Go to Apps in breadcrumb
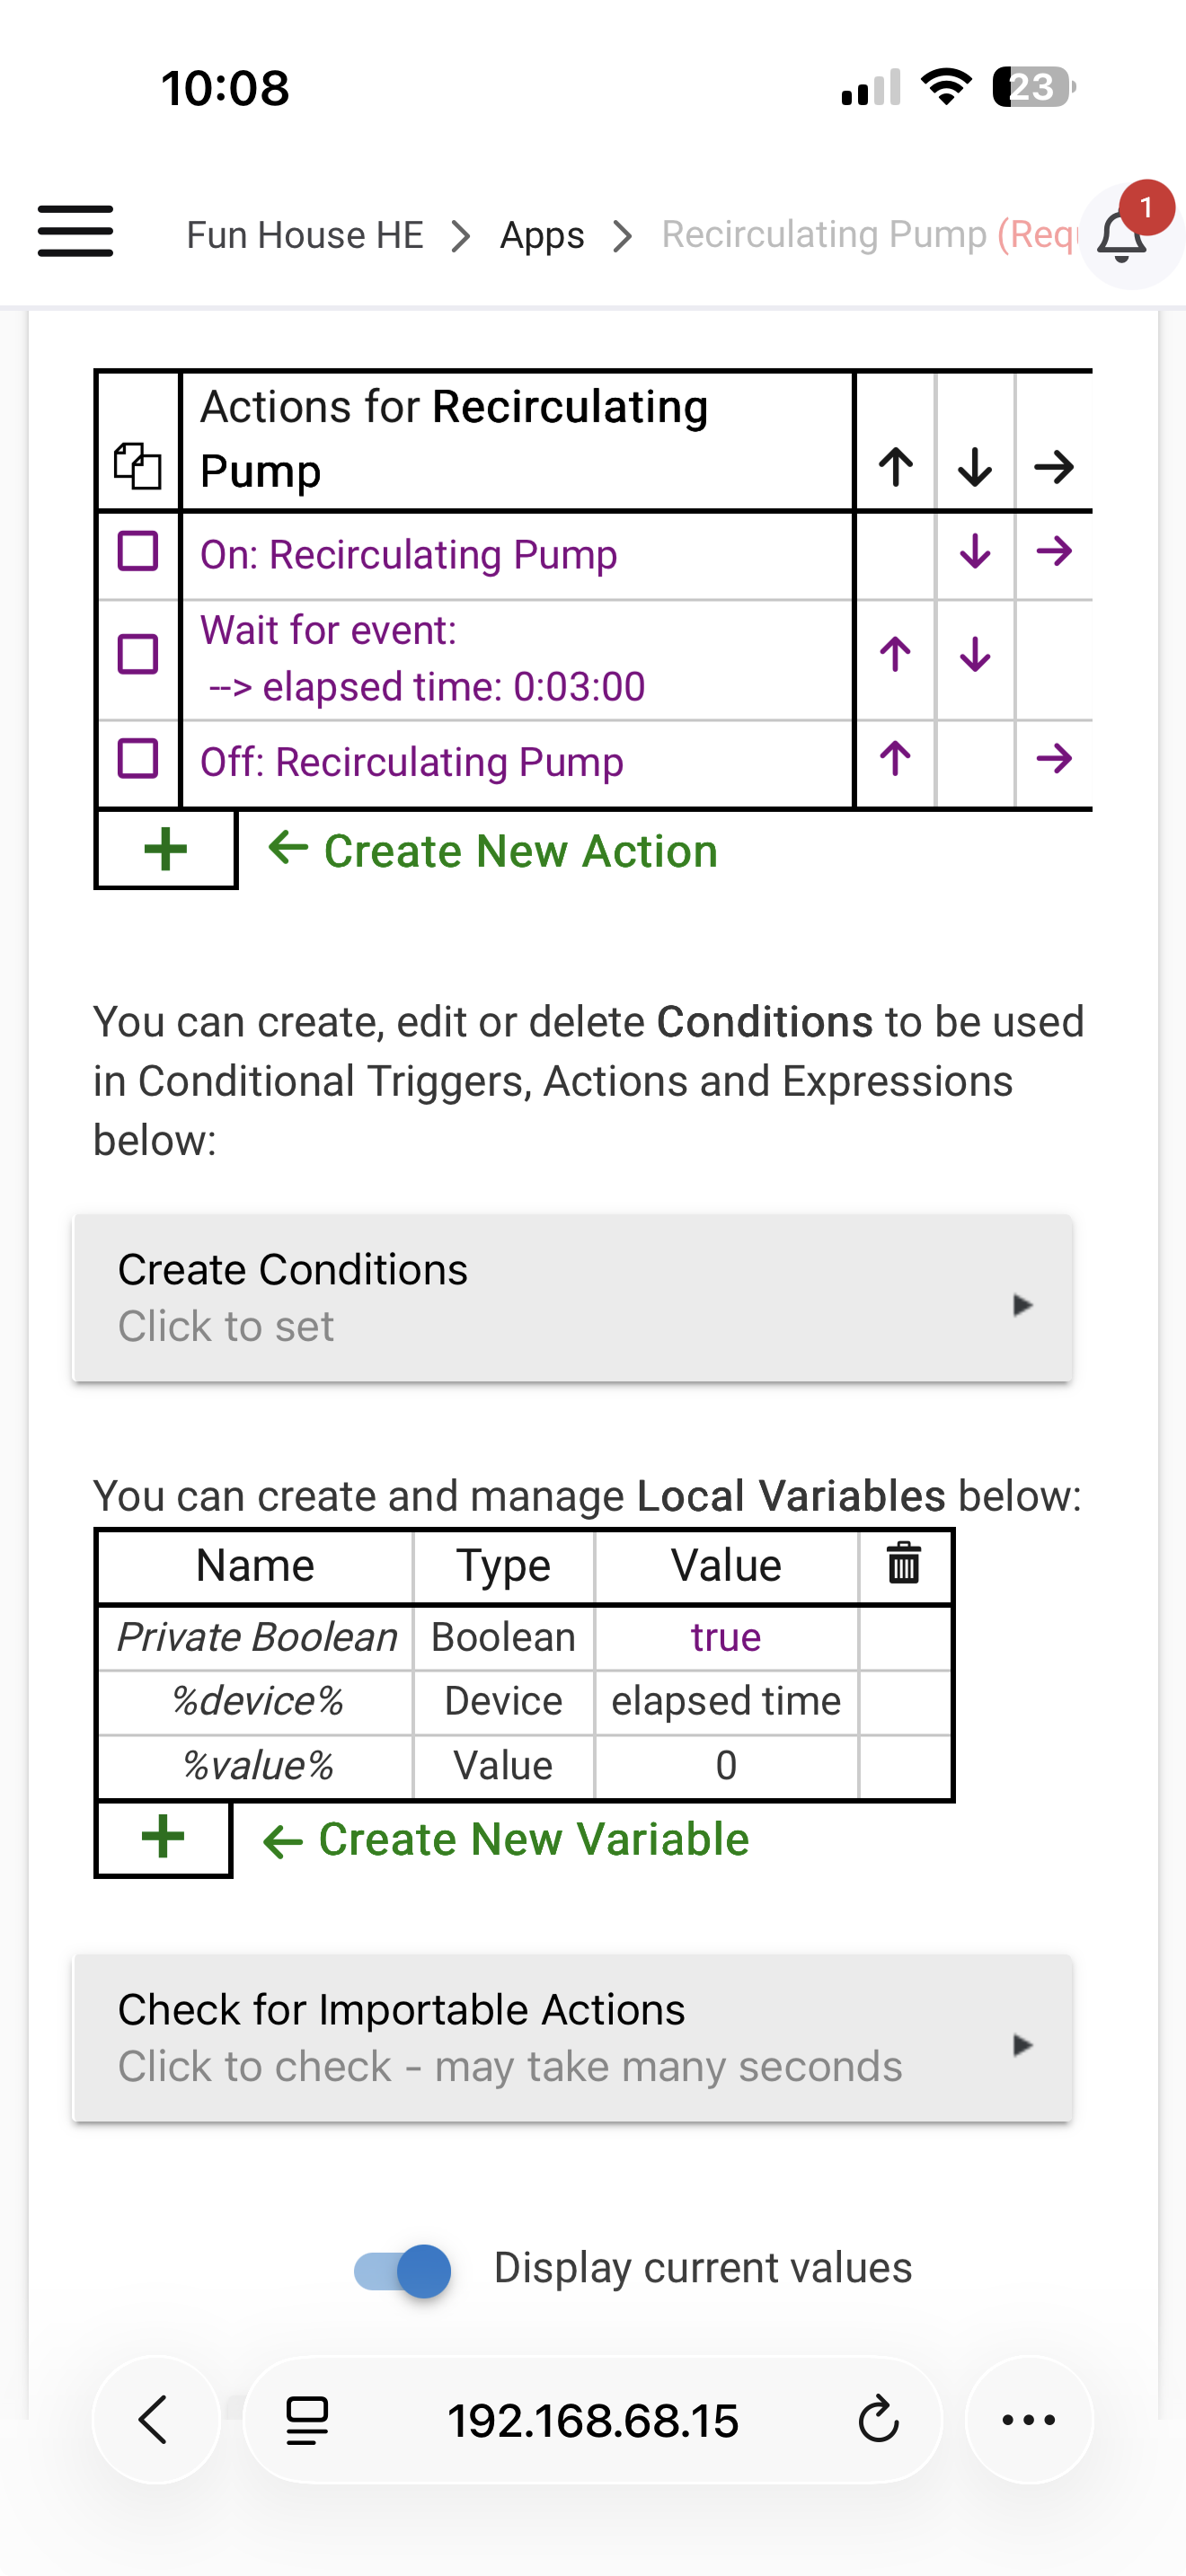The width and height of the screenshot is (1186, 2576). tap(542, 236)
